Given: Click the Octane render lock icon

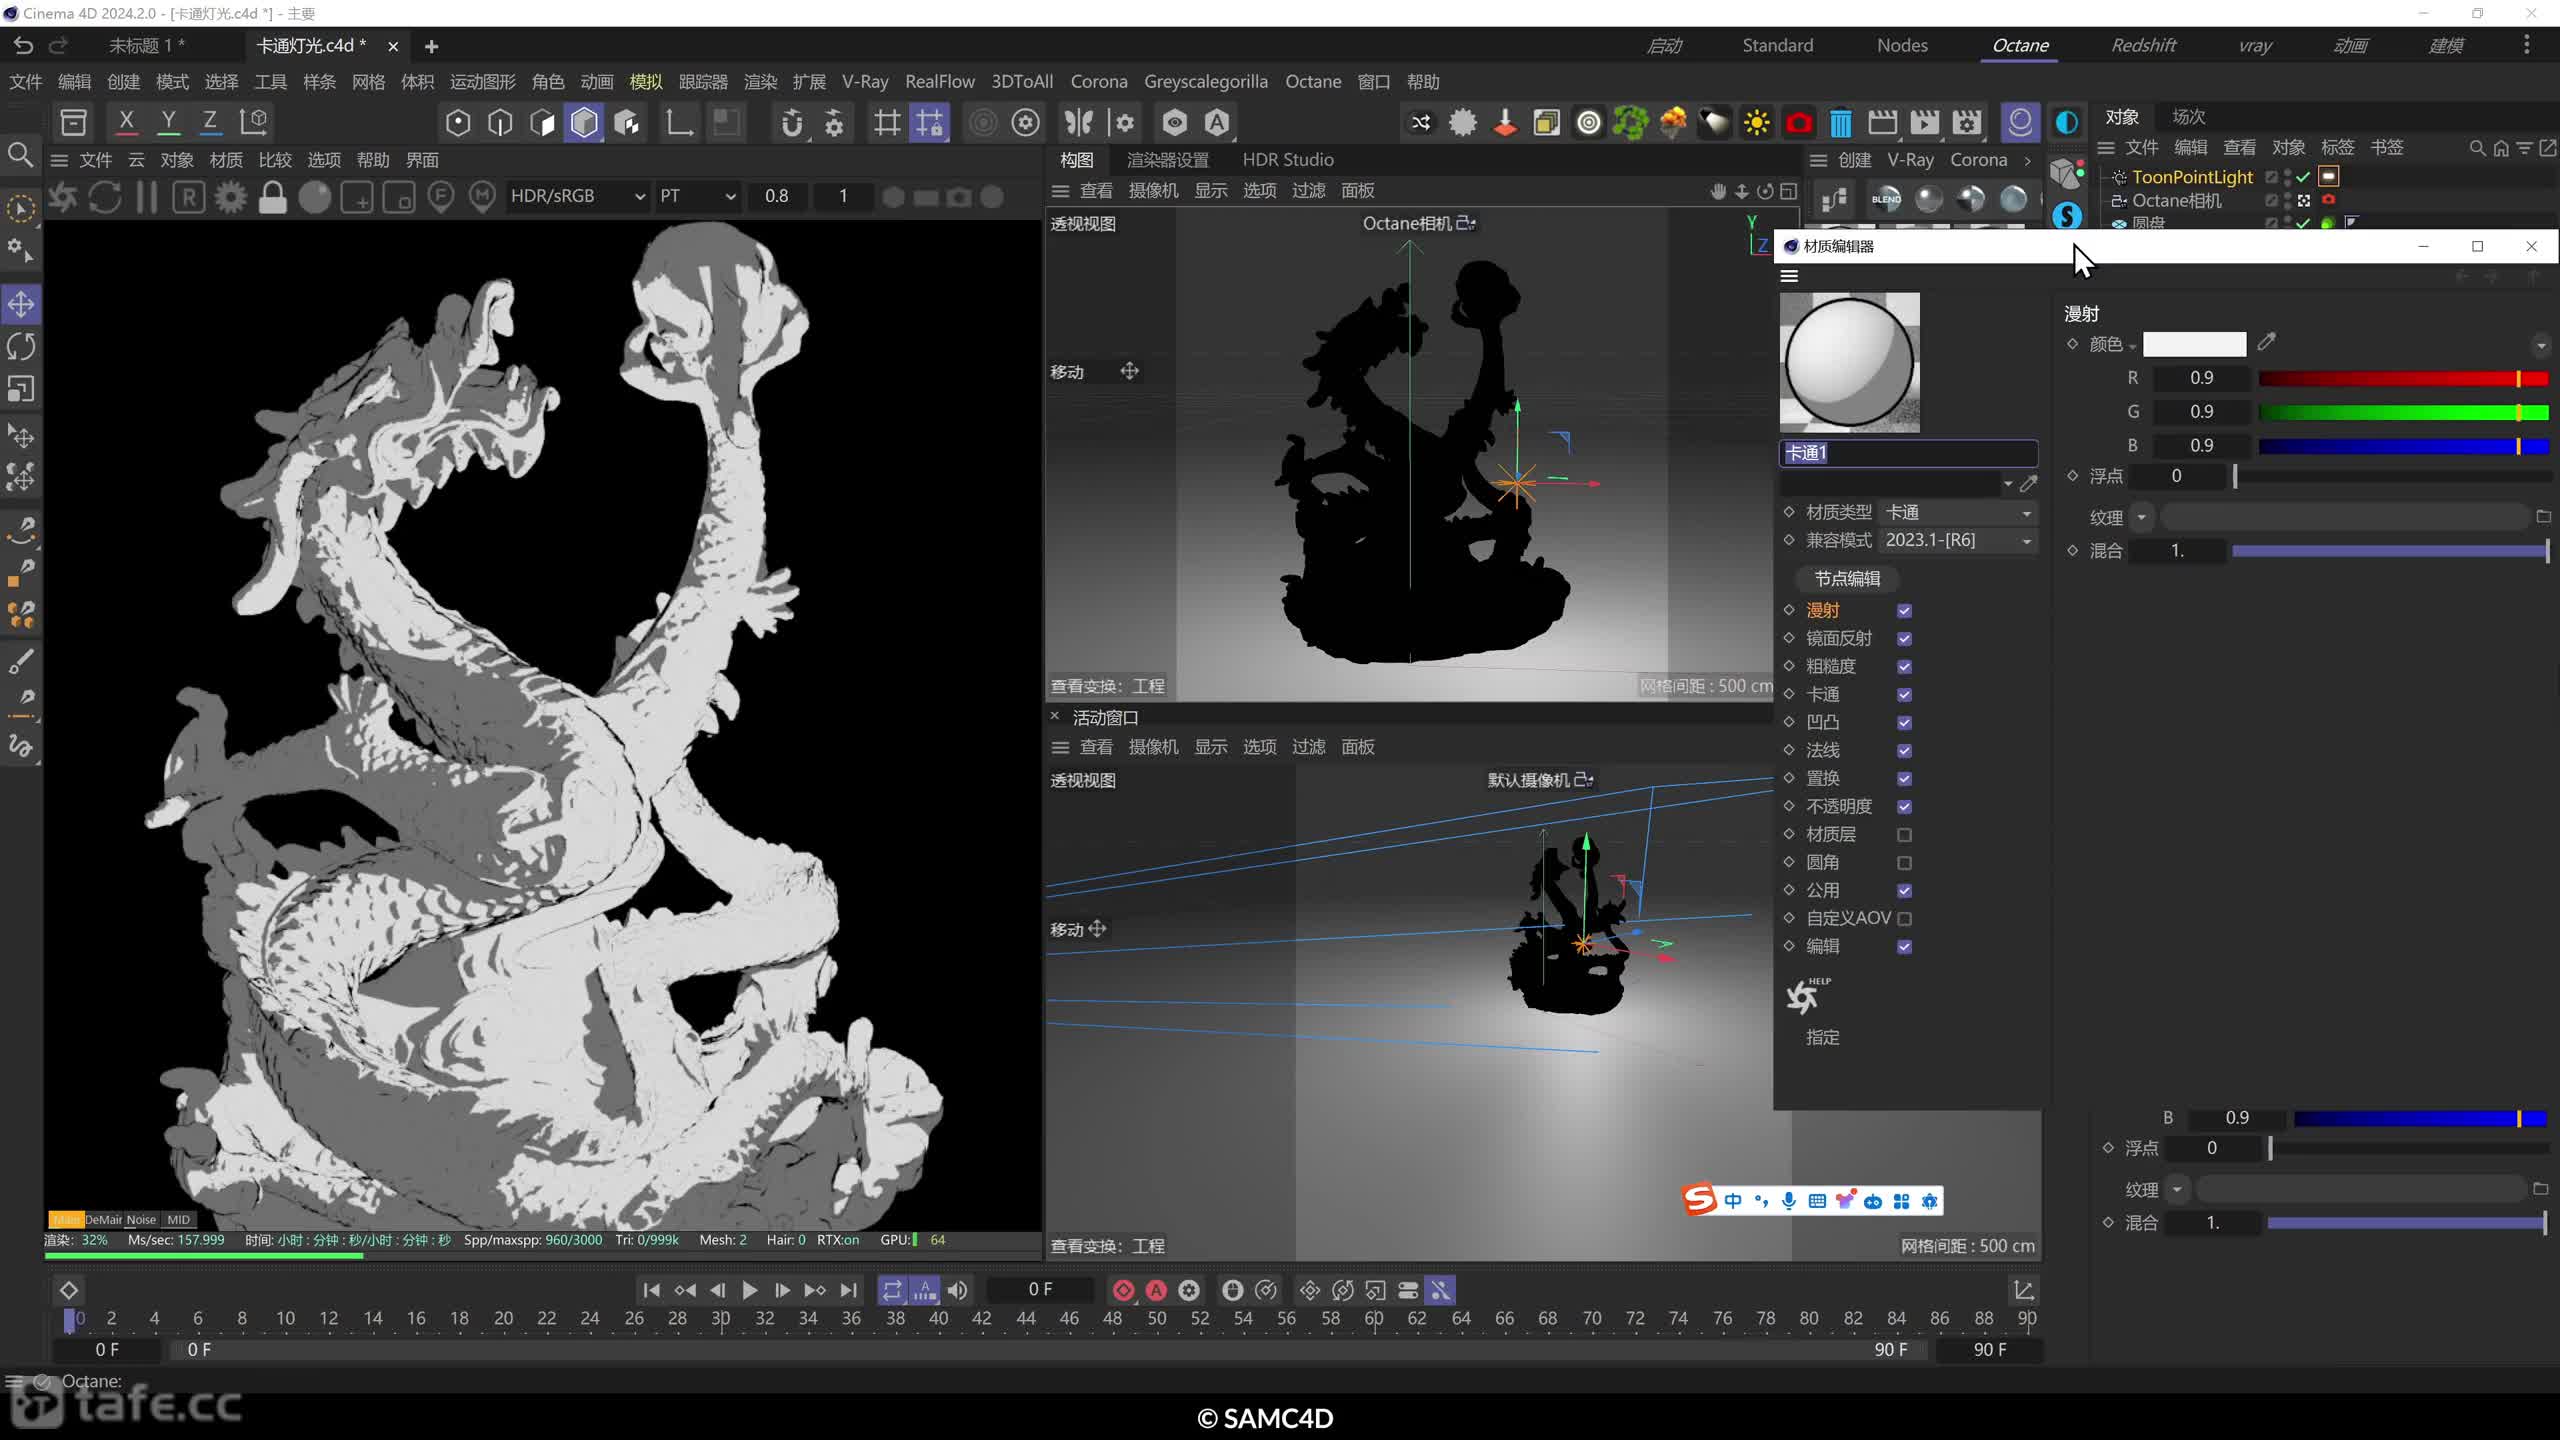Looking at the screenshot, I should [x=272, y=197].
